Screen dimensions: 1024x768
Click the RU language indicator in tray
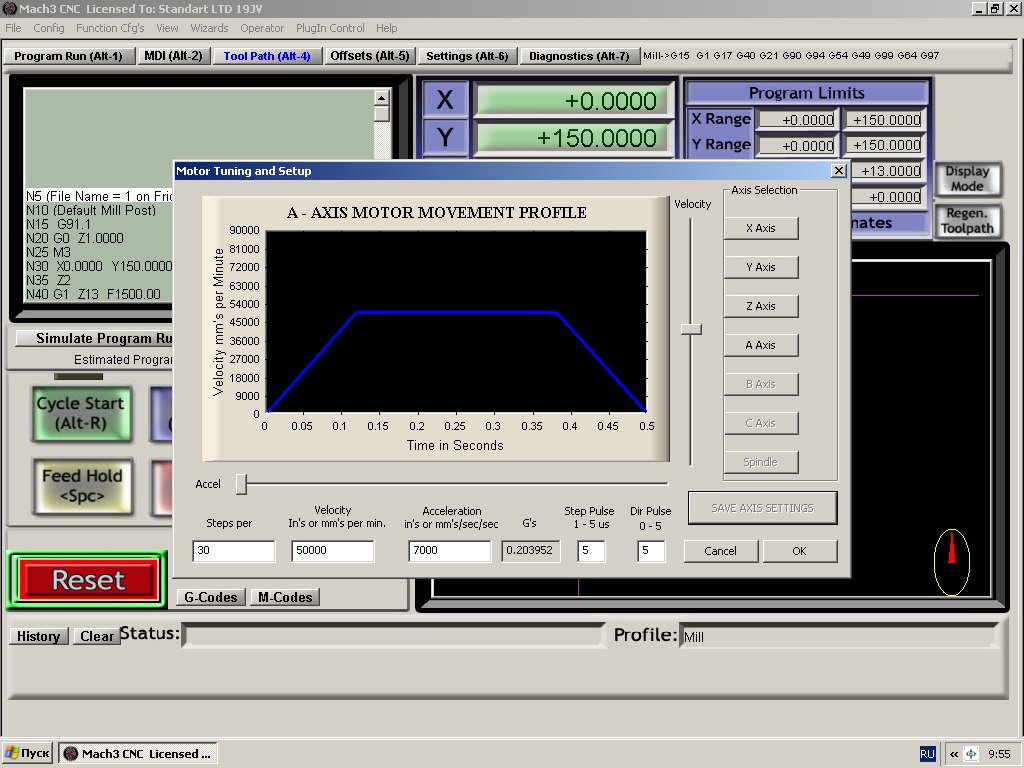click(x=927, y=754)
